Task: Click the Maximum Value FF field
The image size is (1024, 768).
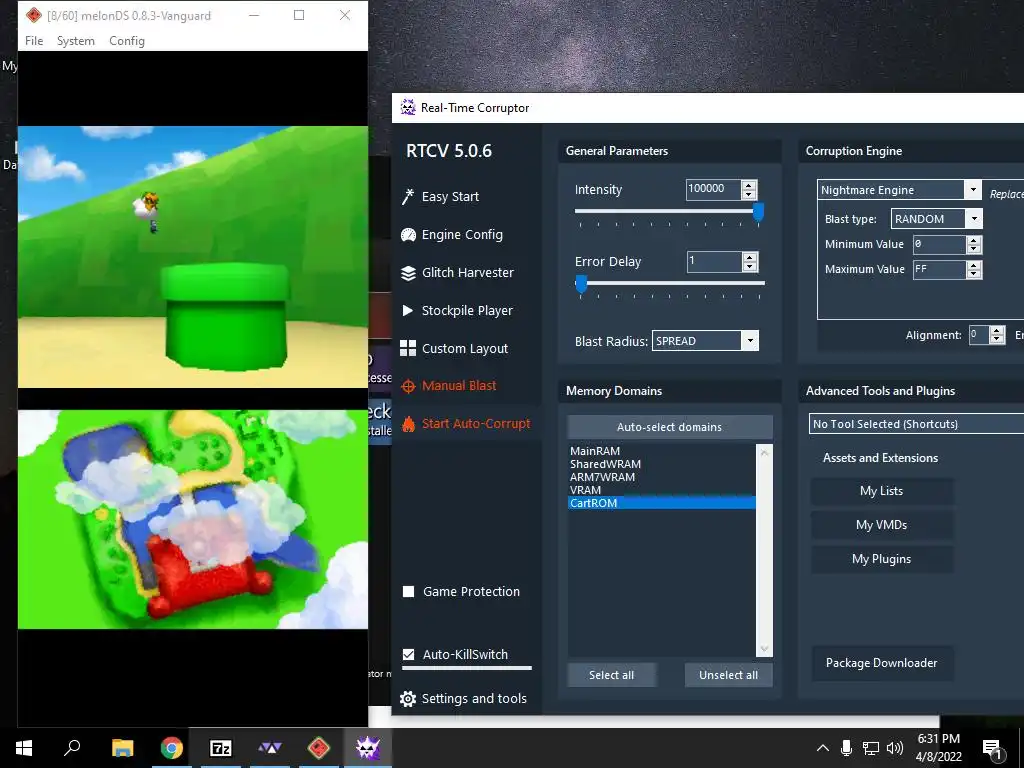Action: 939,270
